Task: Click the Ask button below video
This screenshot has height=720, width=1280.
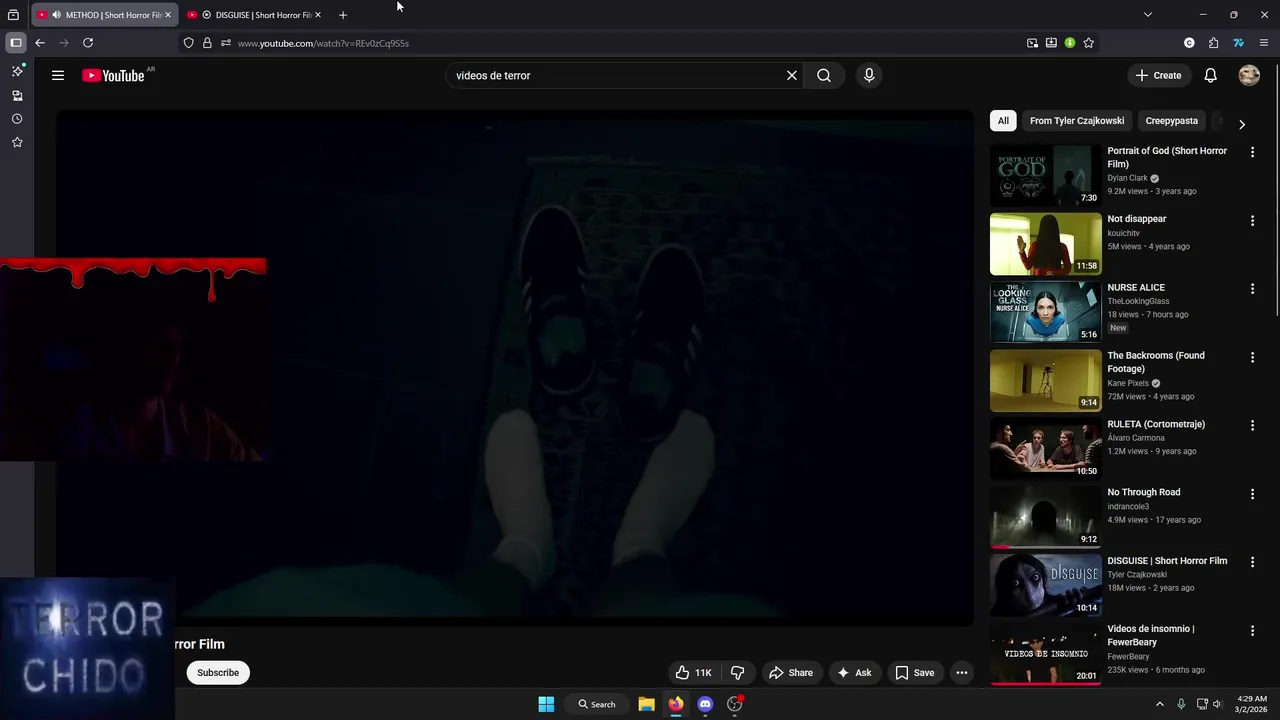Action: coord(854,673)
